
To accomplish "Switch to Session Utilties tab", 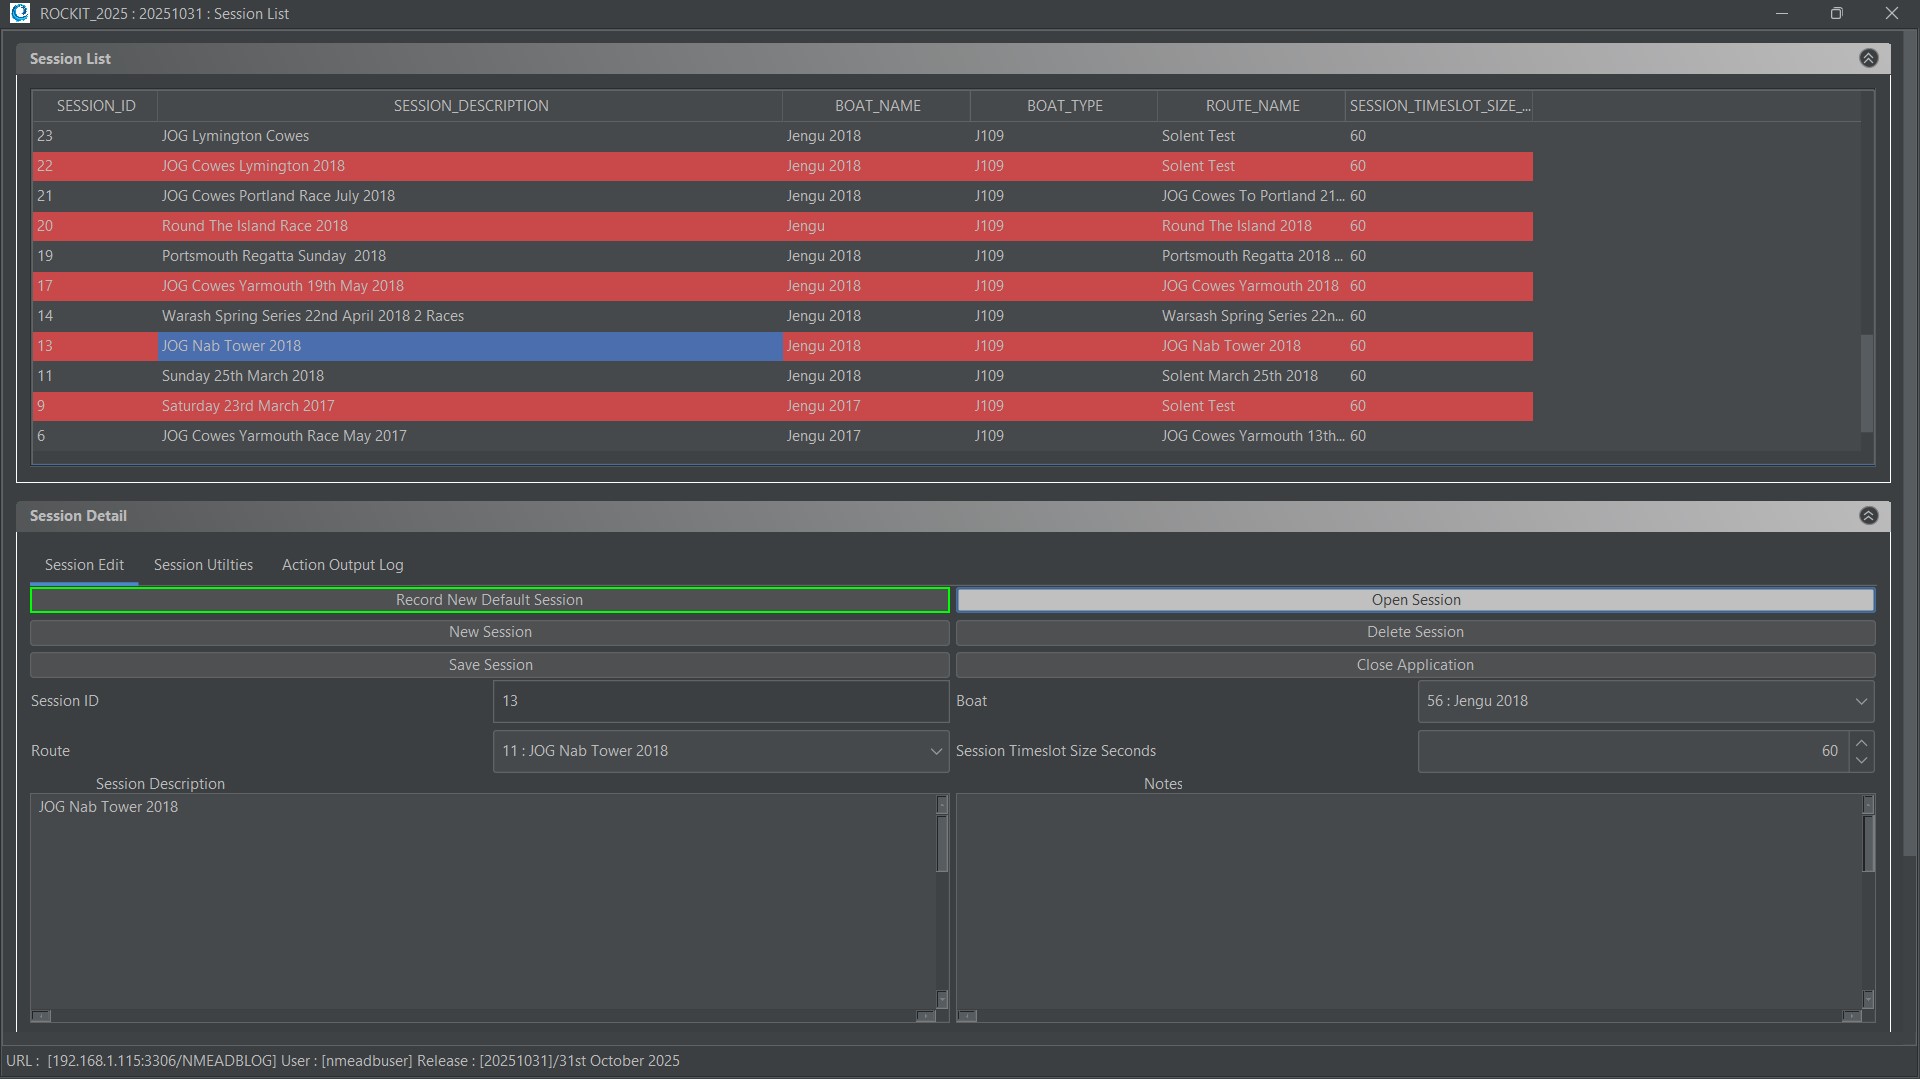I will (x=203, y=565).
